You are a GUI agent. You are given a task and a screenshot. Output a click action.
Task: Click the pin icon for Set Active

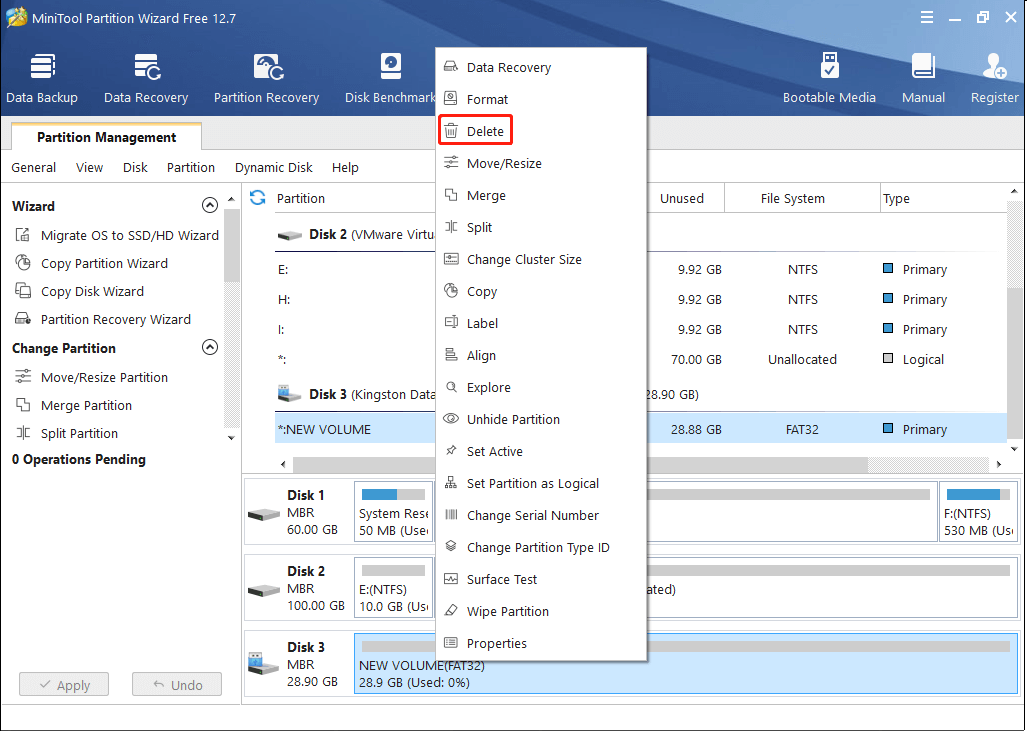click(451, 451)
